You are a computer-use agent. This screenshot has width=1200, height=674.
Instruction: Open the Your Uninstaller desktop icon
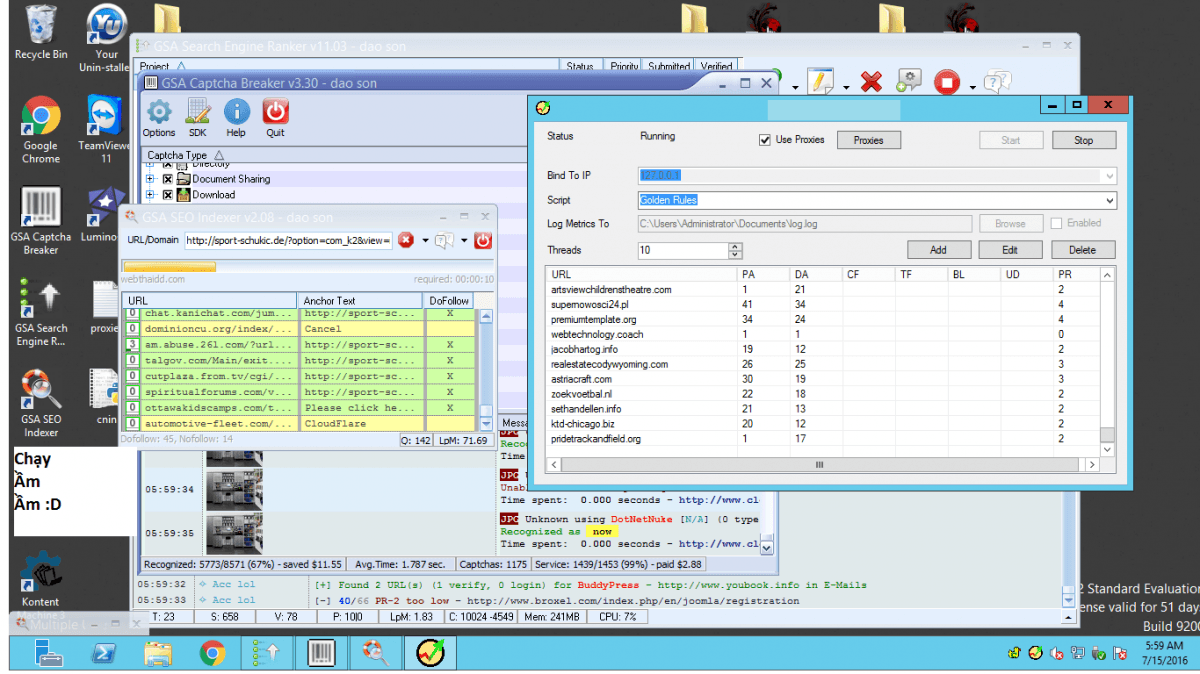106,40
